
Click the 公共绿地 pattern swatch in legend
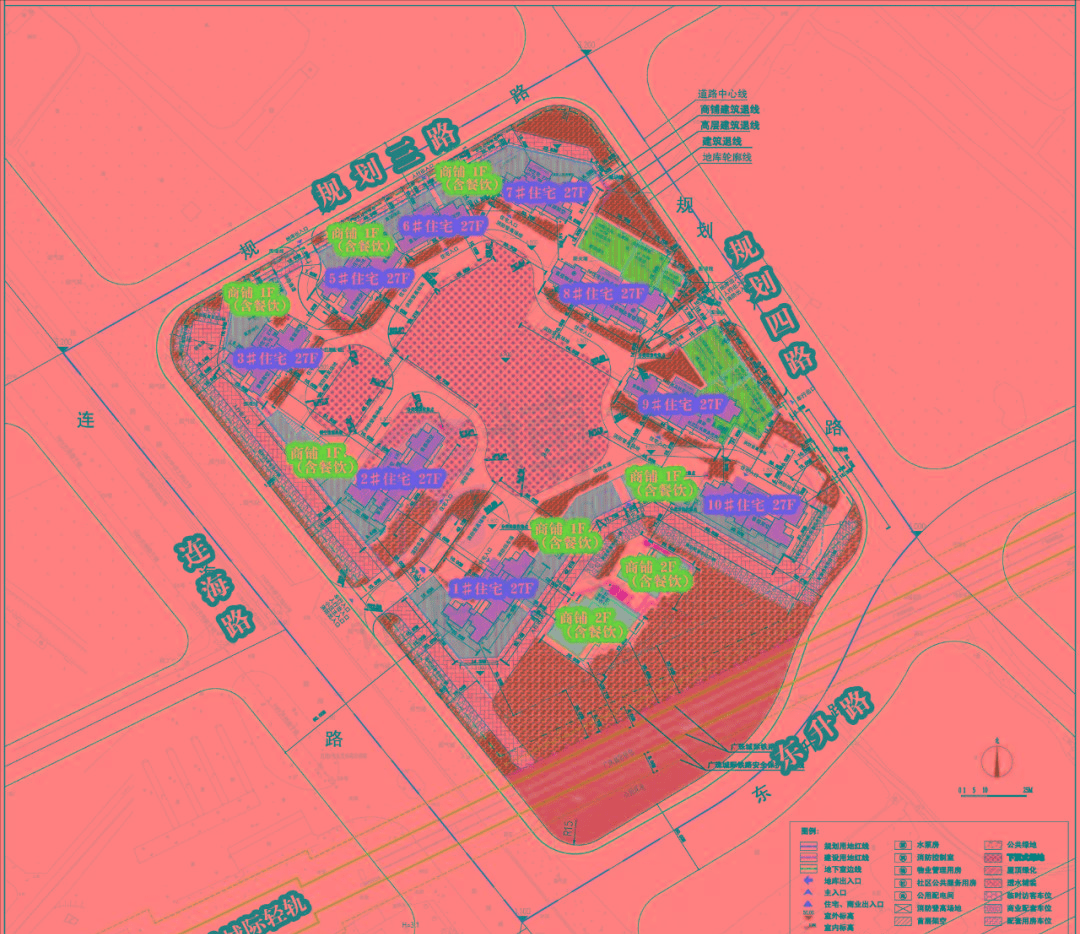(x=993, y=845)
